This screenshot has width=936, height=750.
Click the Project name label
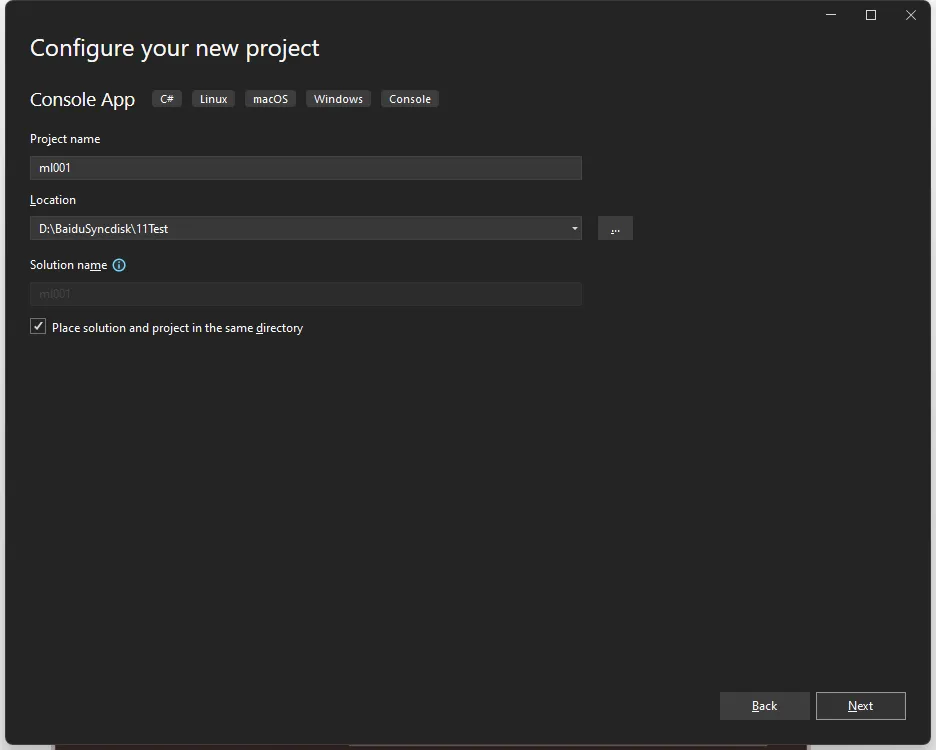tap(65, 139)
